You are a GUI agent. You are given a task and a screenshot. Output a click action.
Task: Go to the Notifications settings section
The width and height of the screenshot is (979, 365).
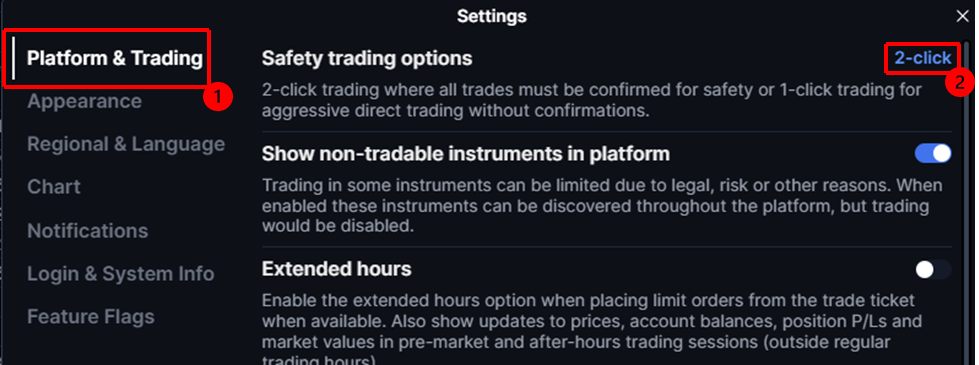coord(87,231)
